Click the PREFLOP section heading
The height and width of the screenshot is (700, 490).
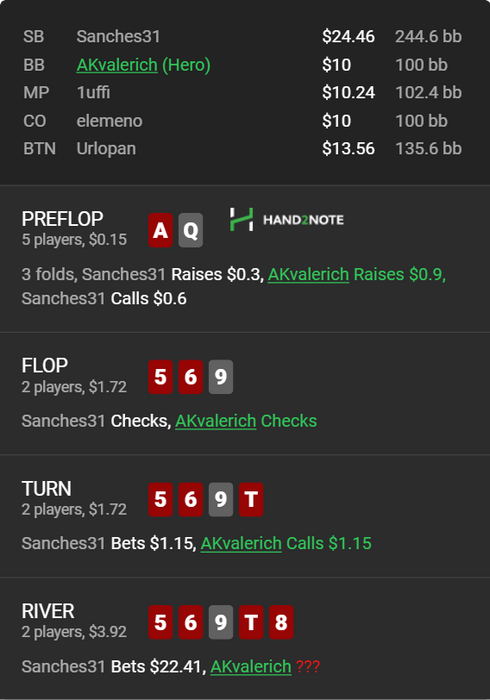click(x=62, y=219)
